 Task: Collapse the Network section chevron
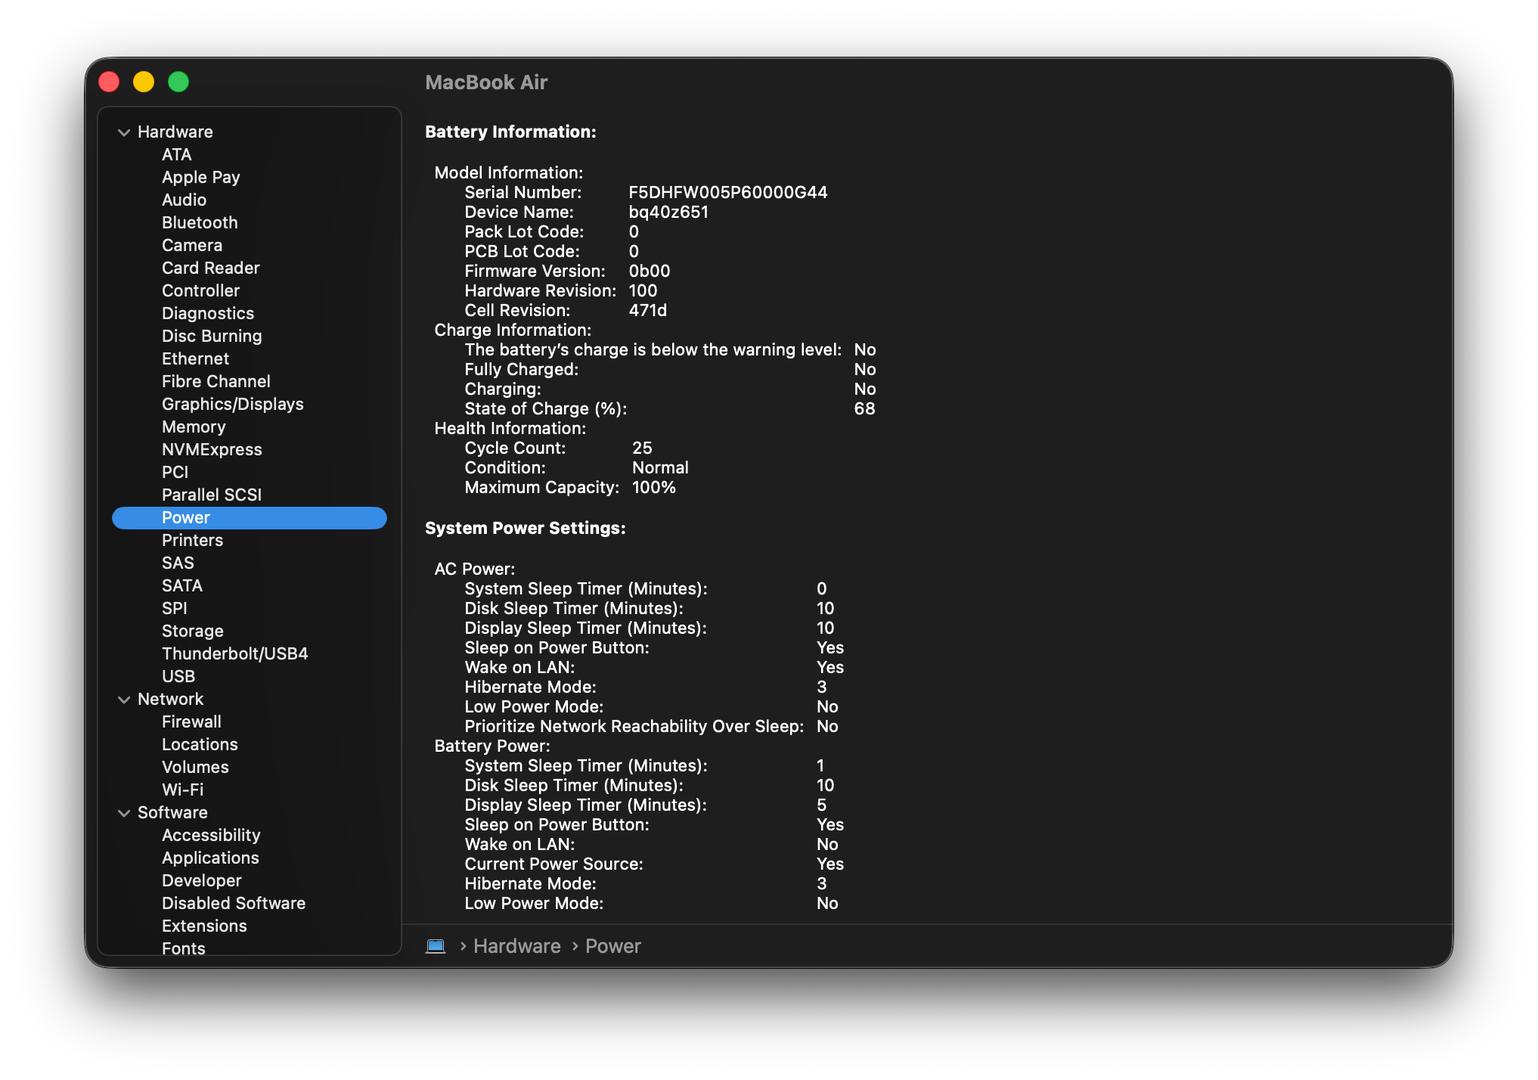click(x=124, y=699)
